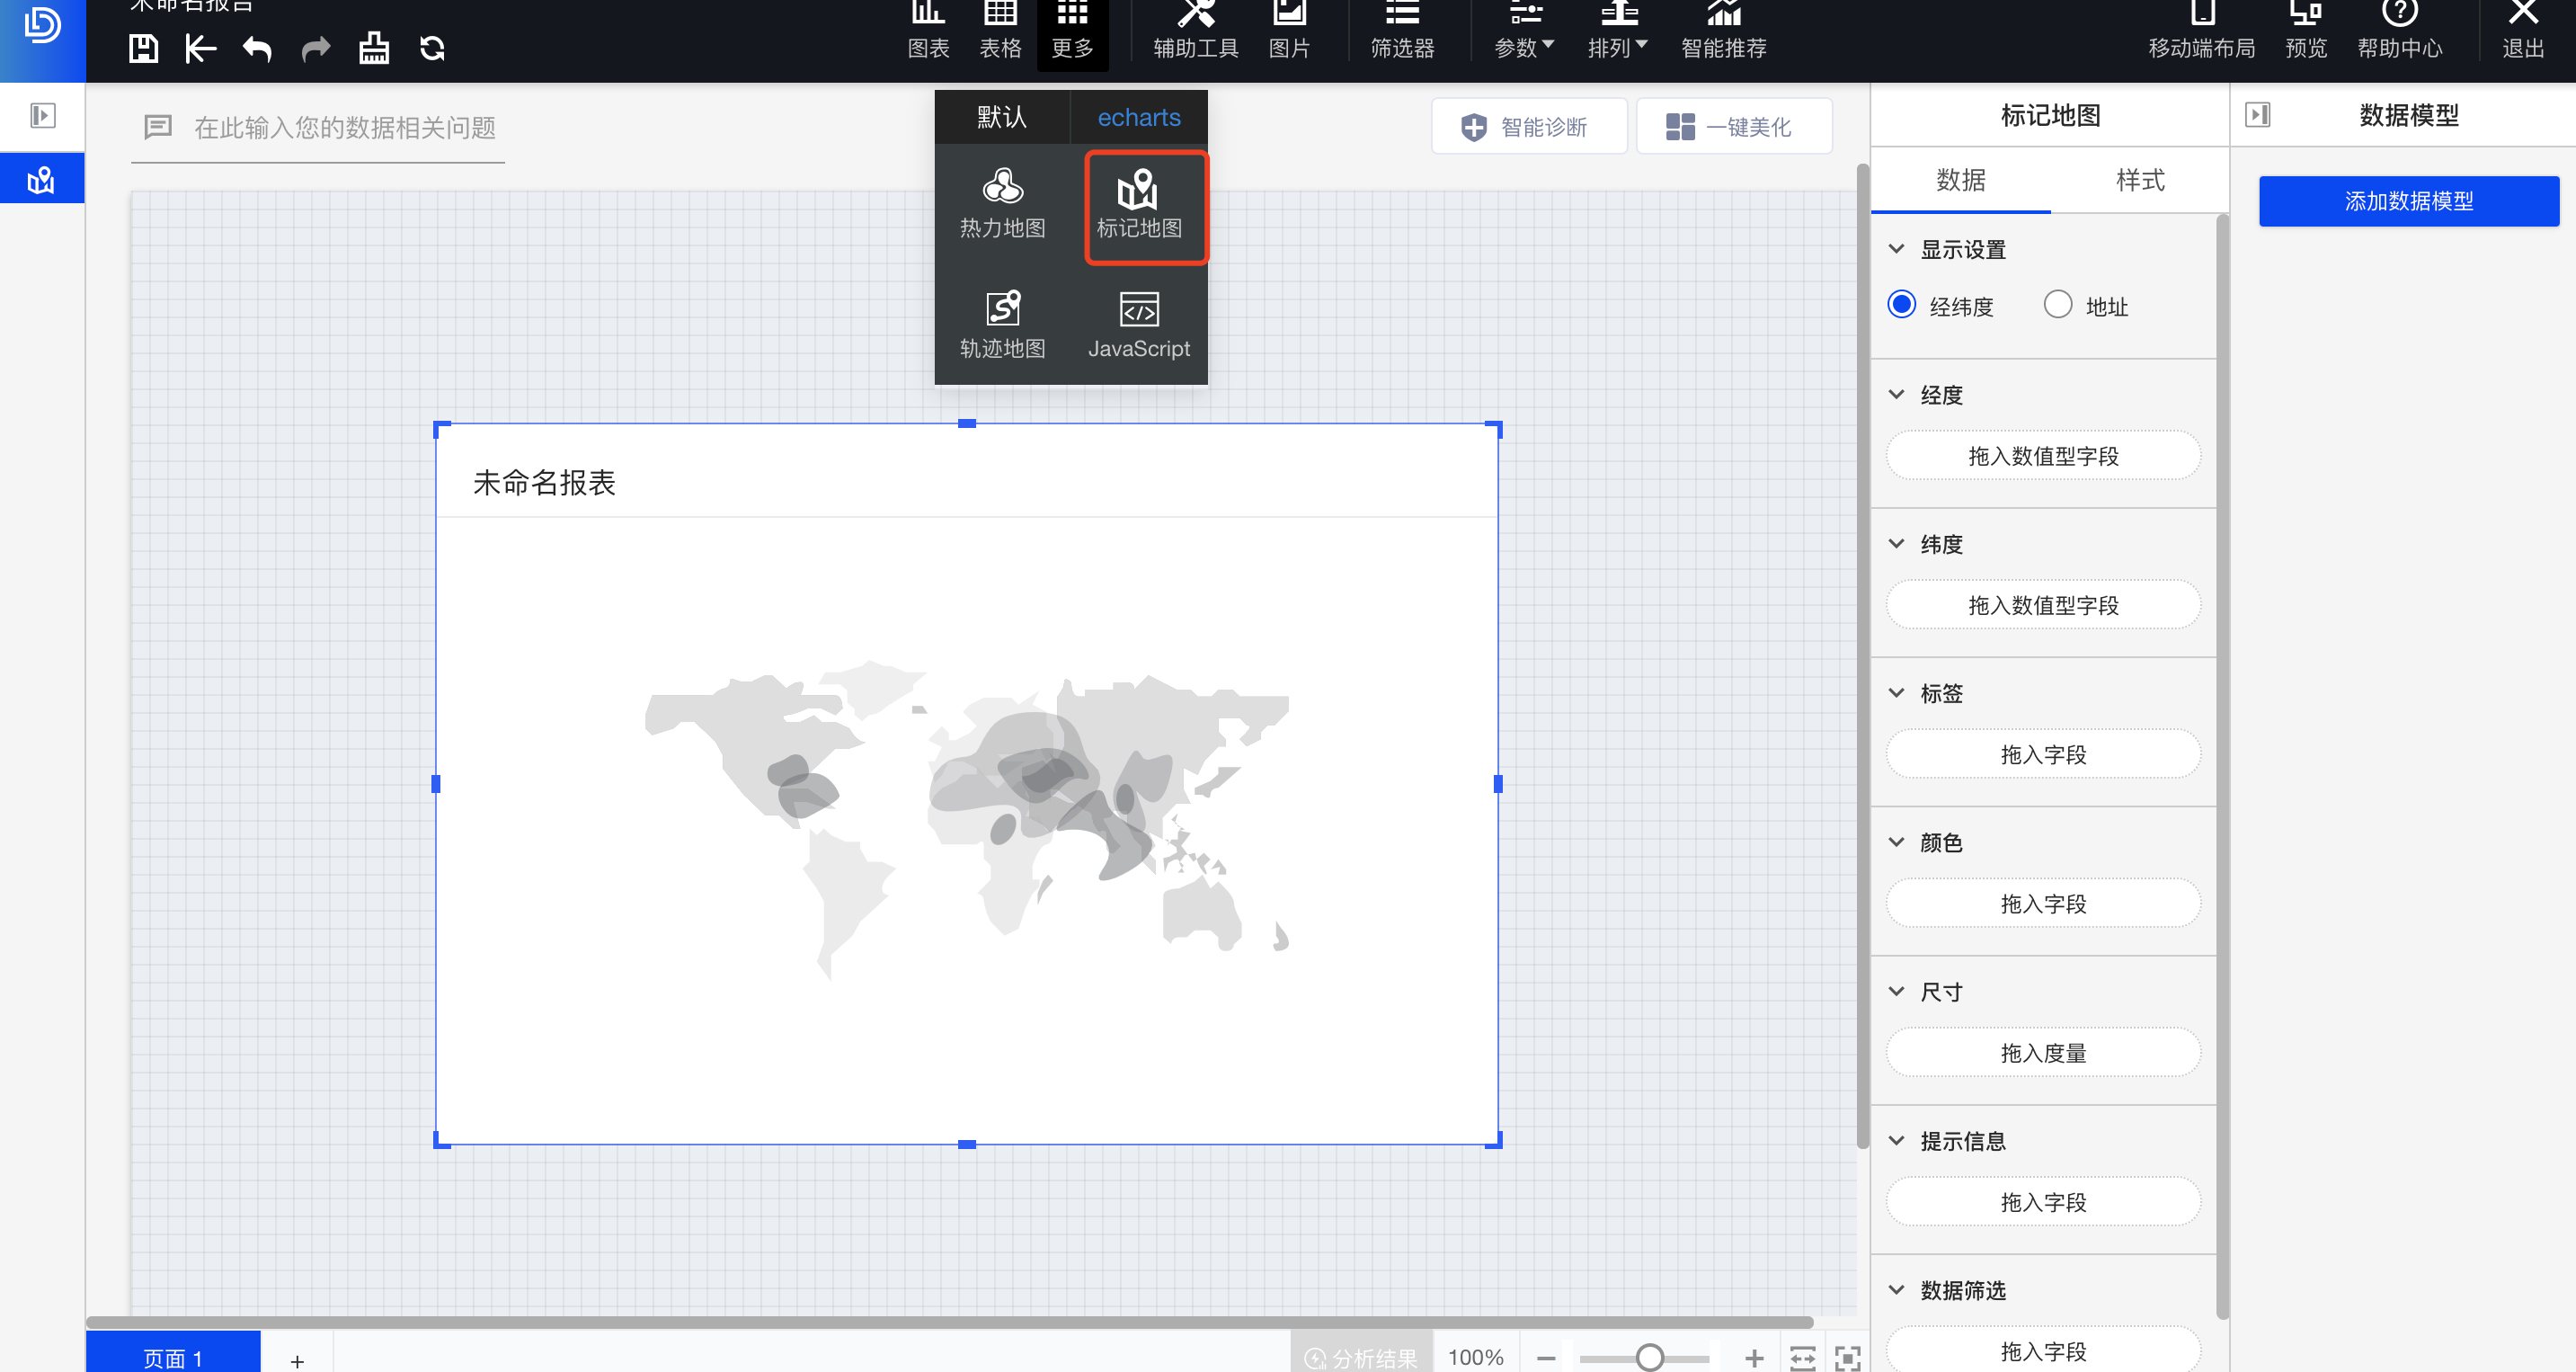Switch to the 默认 tab in popup
This screenshot has height=1372, width=2576.
click(x=1002, y=117)
